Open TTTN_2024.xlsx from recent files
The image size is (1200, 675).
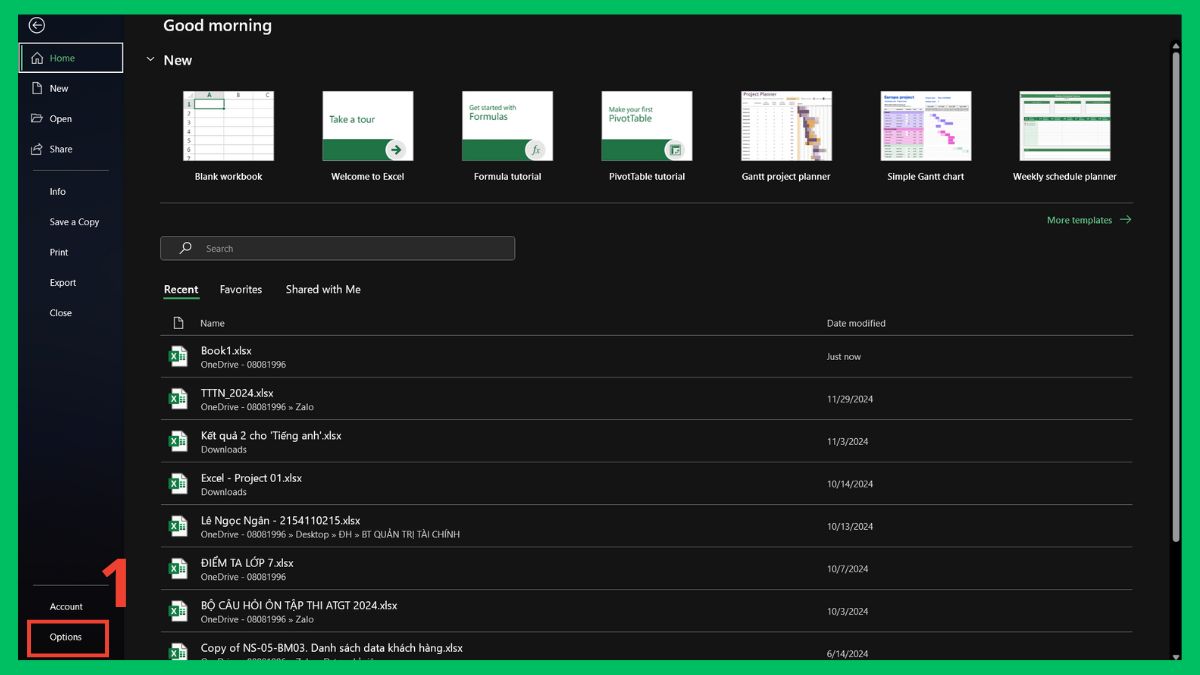(x=647, y=399)
